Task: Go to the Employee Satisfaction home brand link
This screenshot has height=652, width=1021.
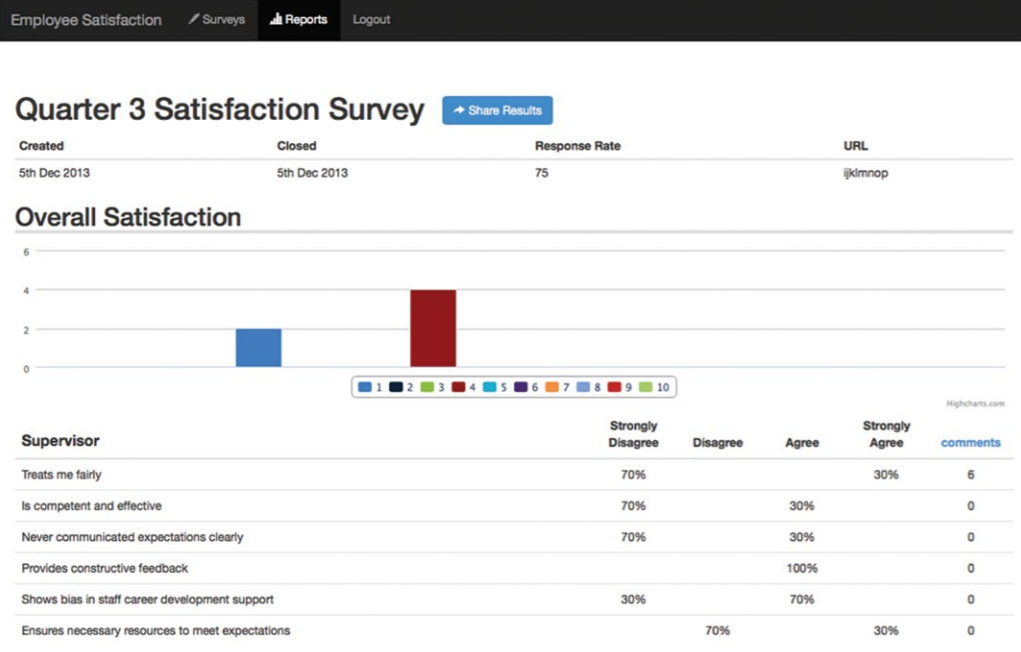Action: (x=86, y=20)
